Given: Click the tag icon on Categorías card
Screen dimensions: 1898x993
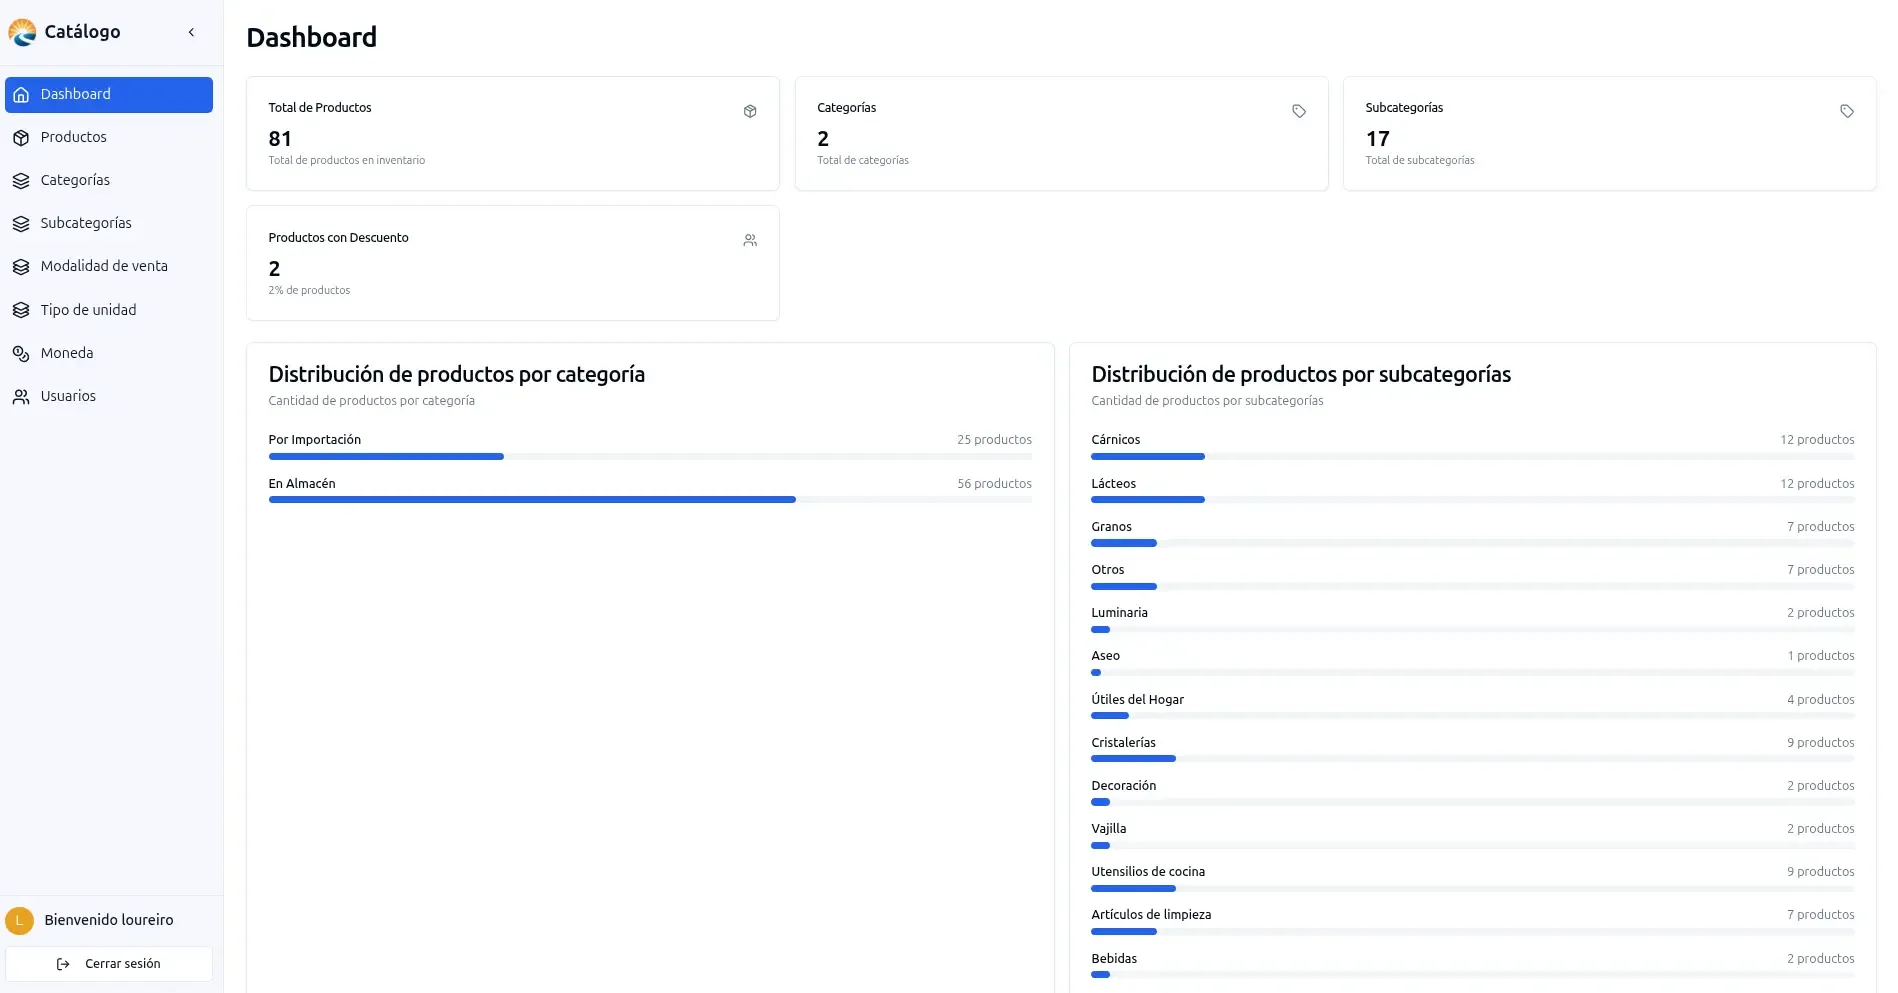Looking at the screenshot, I should tap(1298, 111).
